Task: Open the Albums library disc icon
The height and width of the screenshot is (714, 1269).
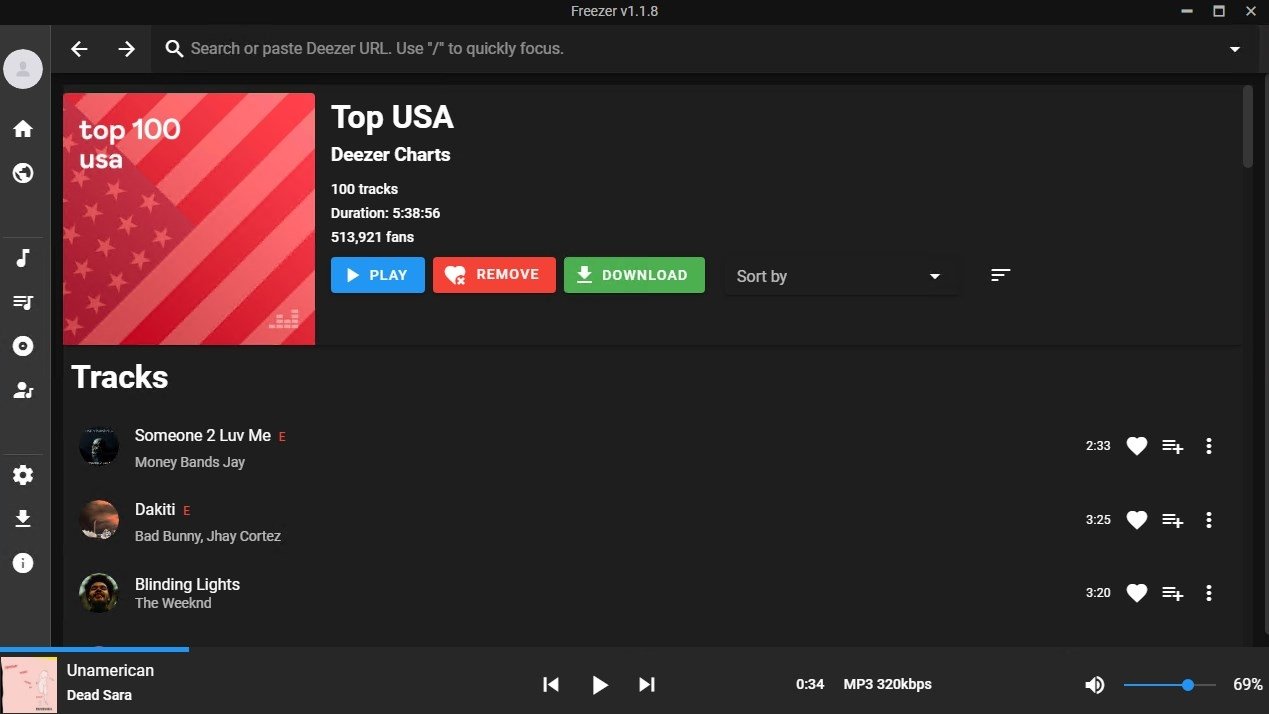Action: tap(23, 346)
